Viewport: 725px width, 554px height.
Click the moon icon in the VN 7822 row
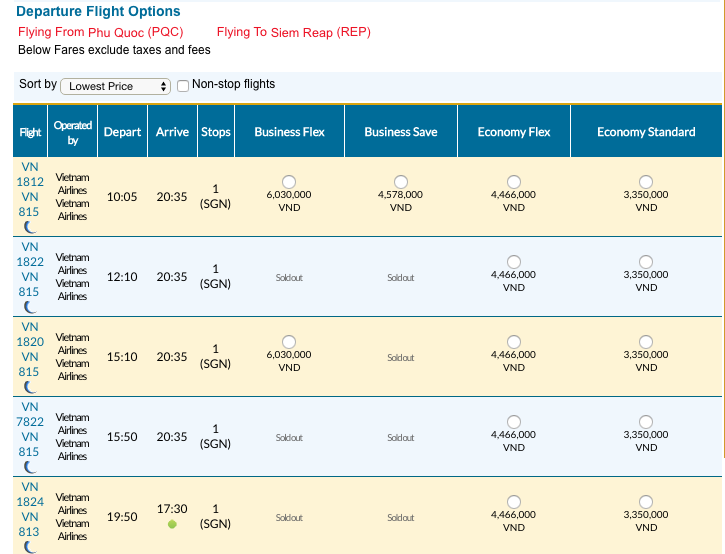tap(30, 467)
